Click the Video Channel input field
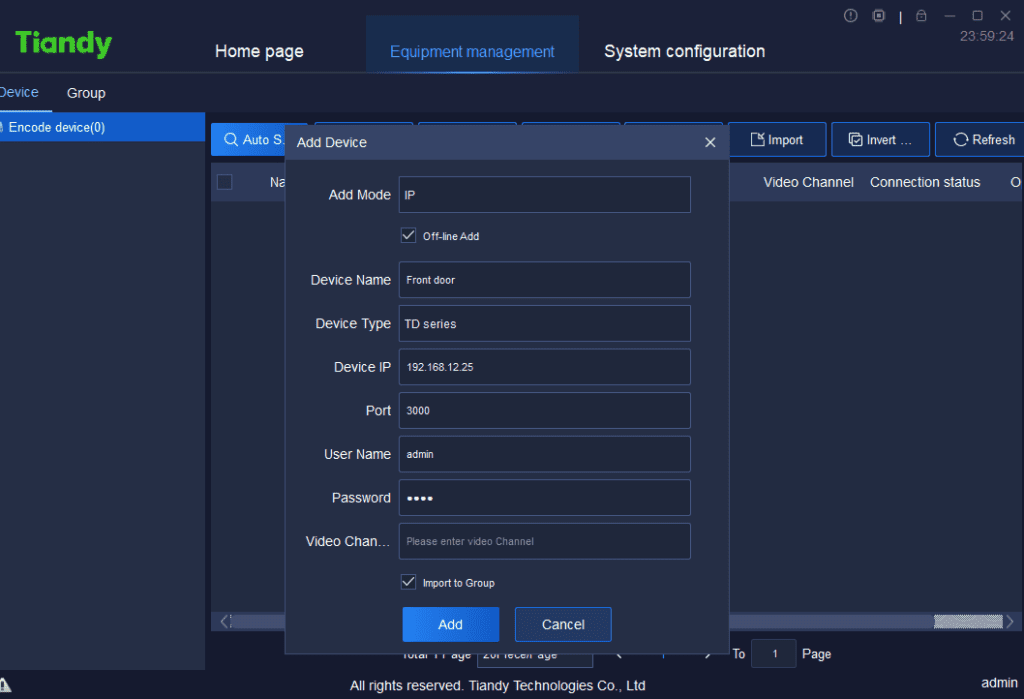Image resolution: width=1024 pixels, height=699 pixels. tap(544, 541)
